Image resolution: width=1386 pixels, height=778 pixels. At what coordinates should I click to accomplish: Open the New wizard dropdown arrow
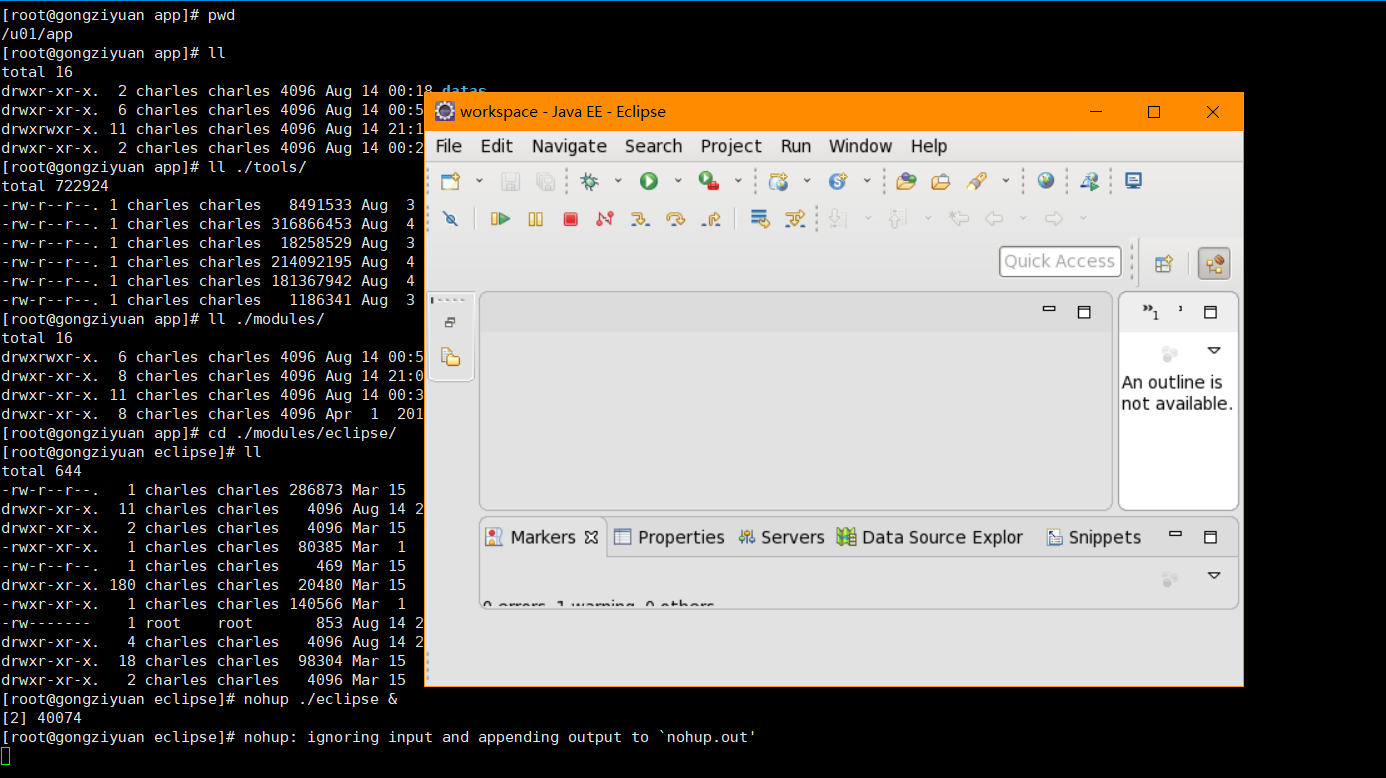pos(479,181)
